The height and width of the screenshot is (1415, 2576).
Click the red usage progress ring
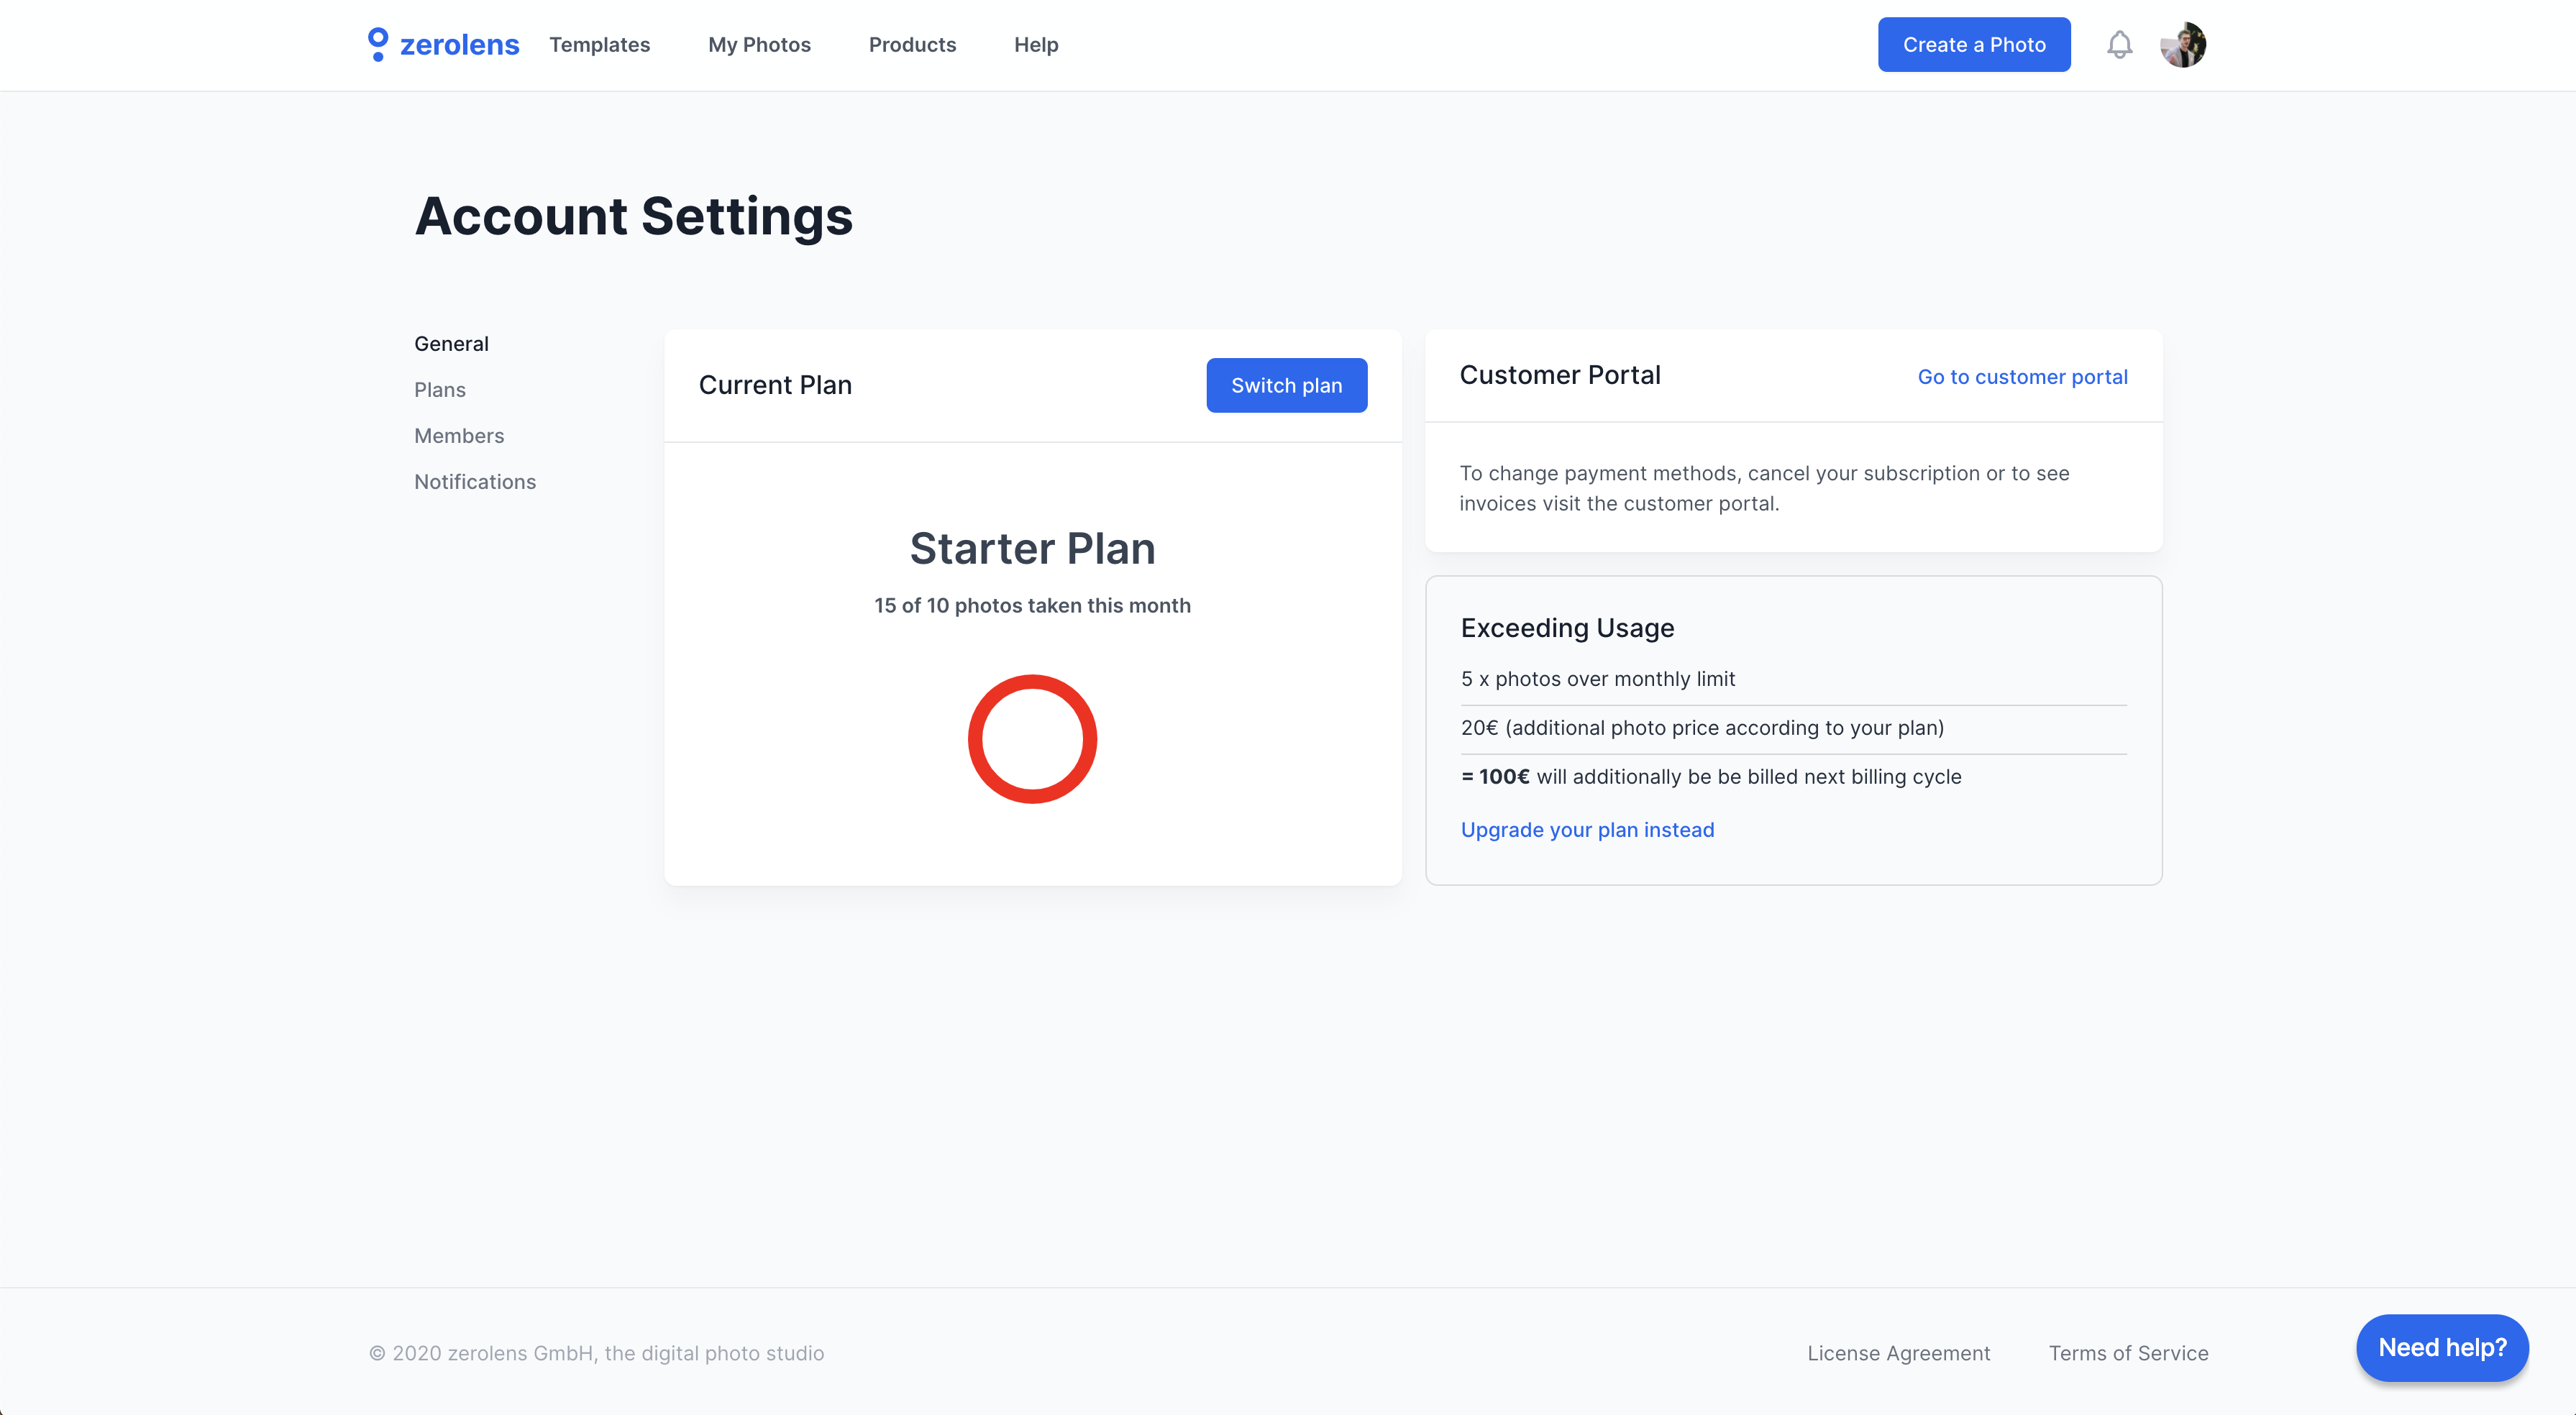click(x=1032, y=739)
